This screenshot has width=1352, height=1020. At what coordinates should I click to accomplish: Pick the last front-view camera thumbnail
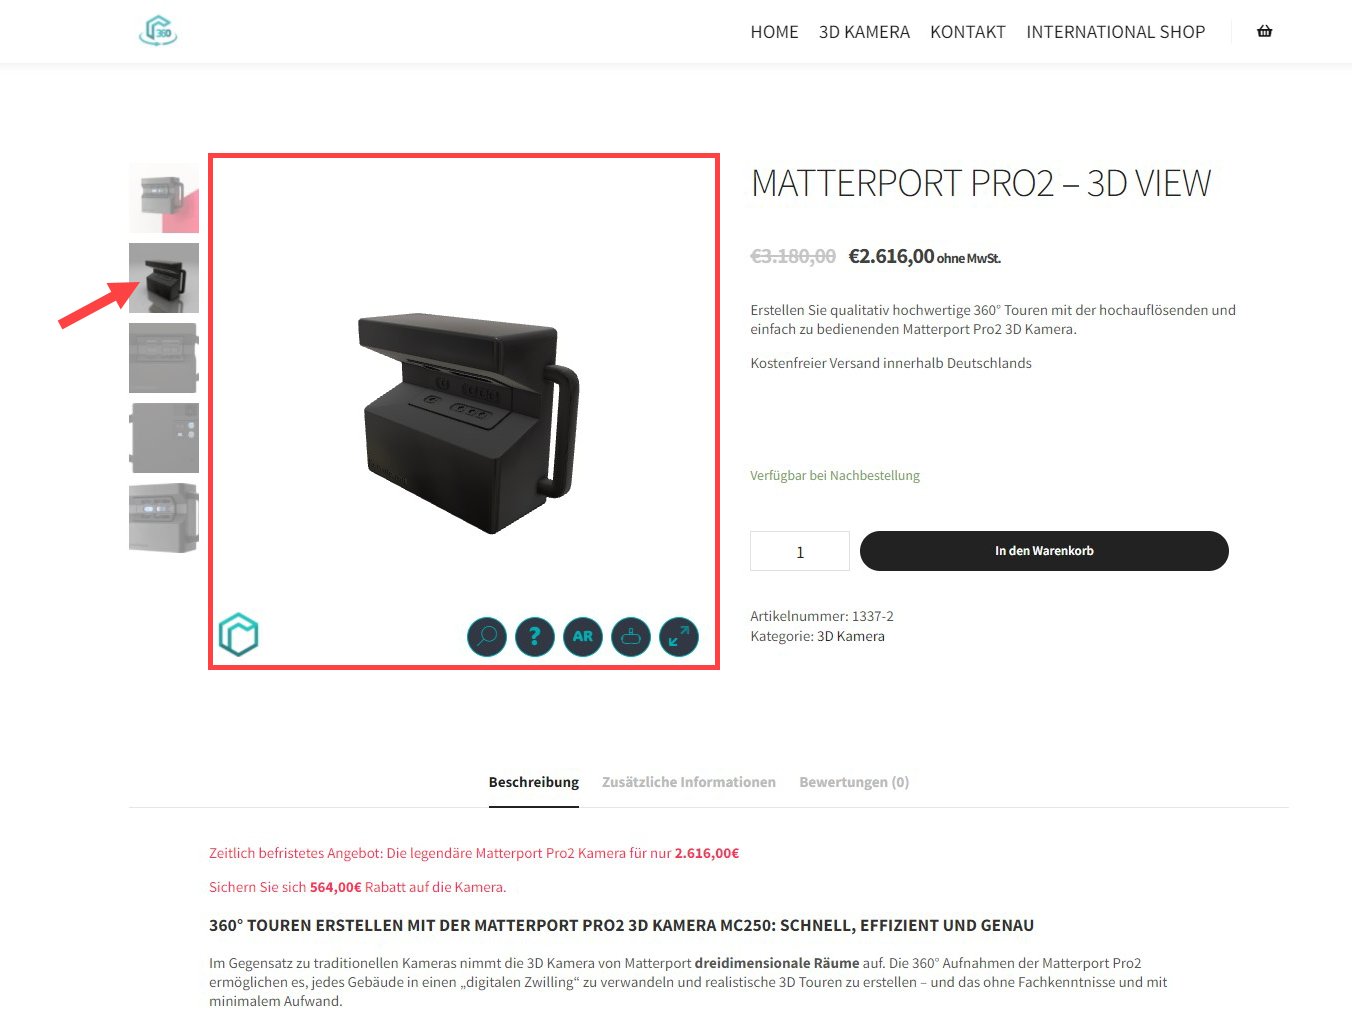(164, 518)
